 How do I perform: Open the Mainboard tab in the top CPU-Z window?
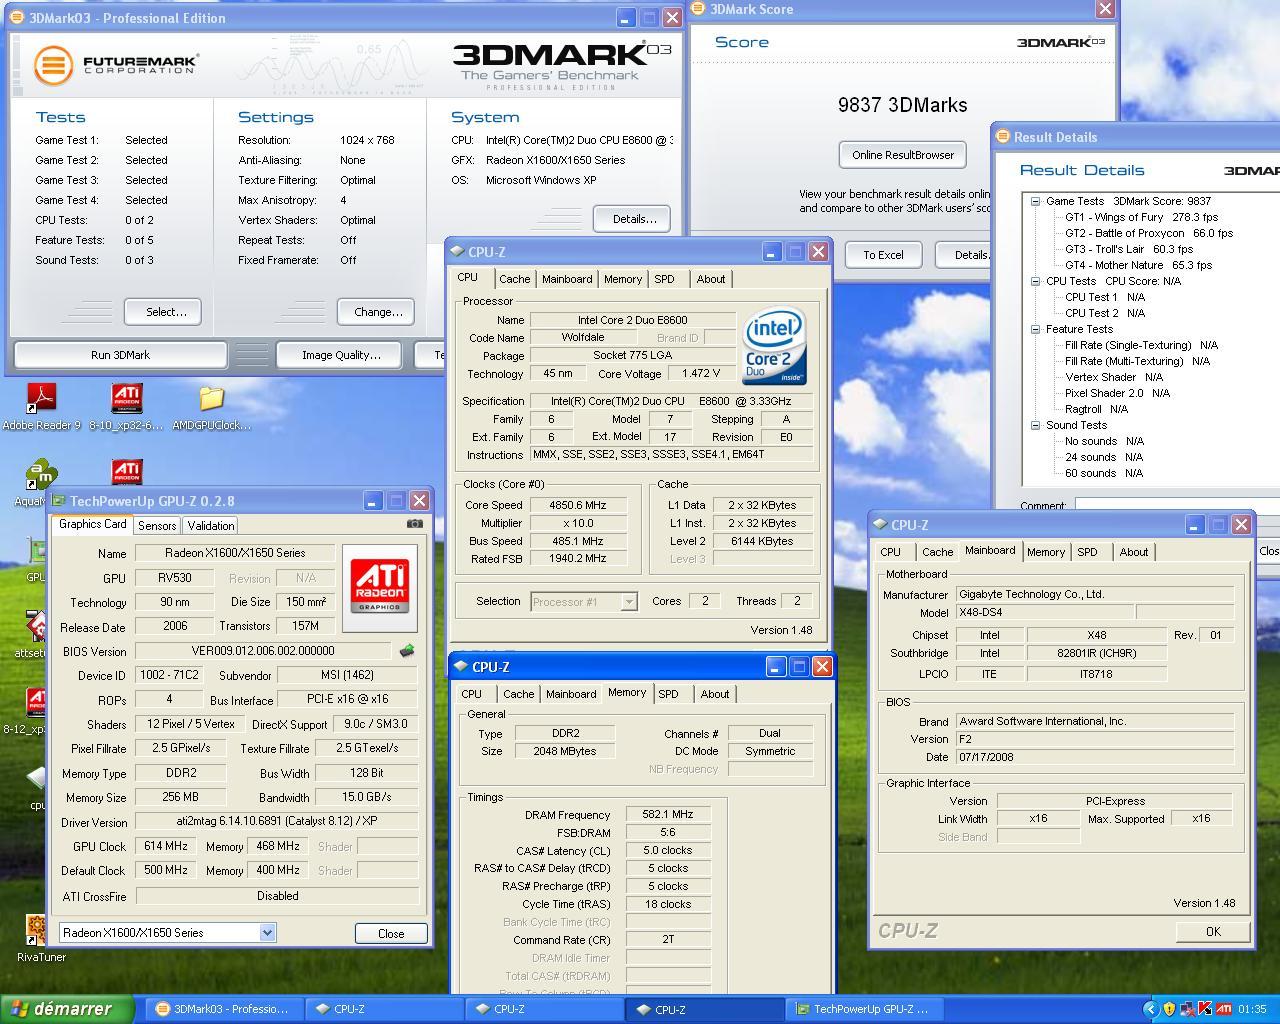[567, 279]
